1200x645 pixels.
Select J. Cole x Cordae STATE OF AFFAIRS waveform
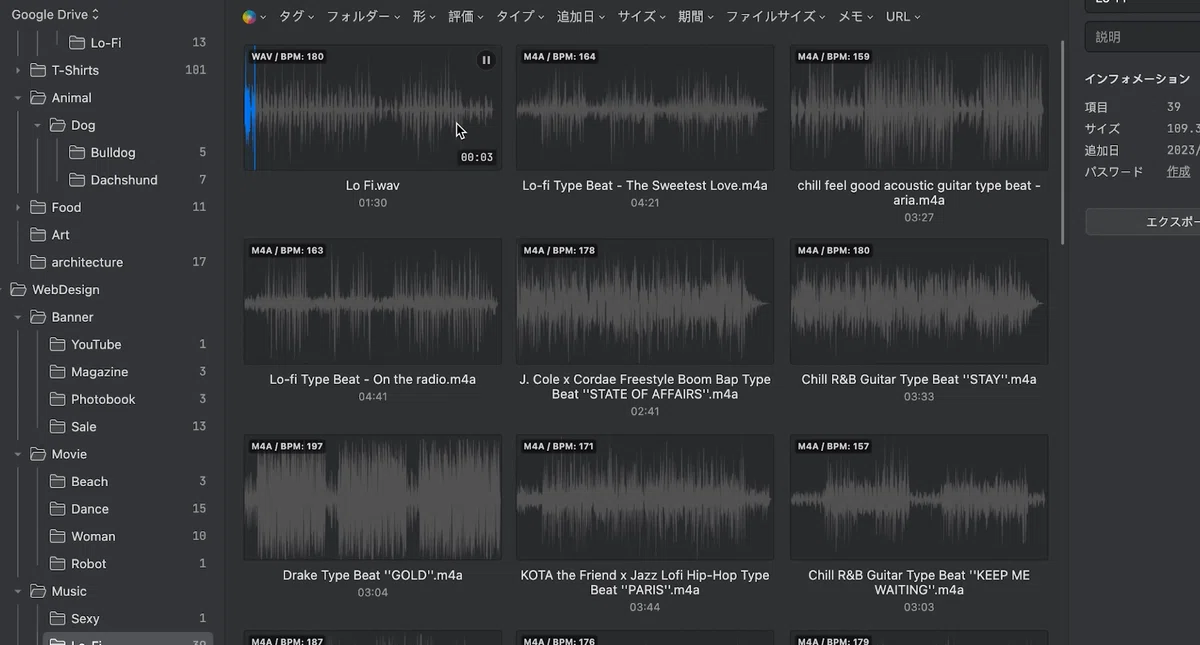coord(645,301)
